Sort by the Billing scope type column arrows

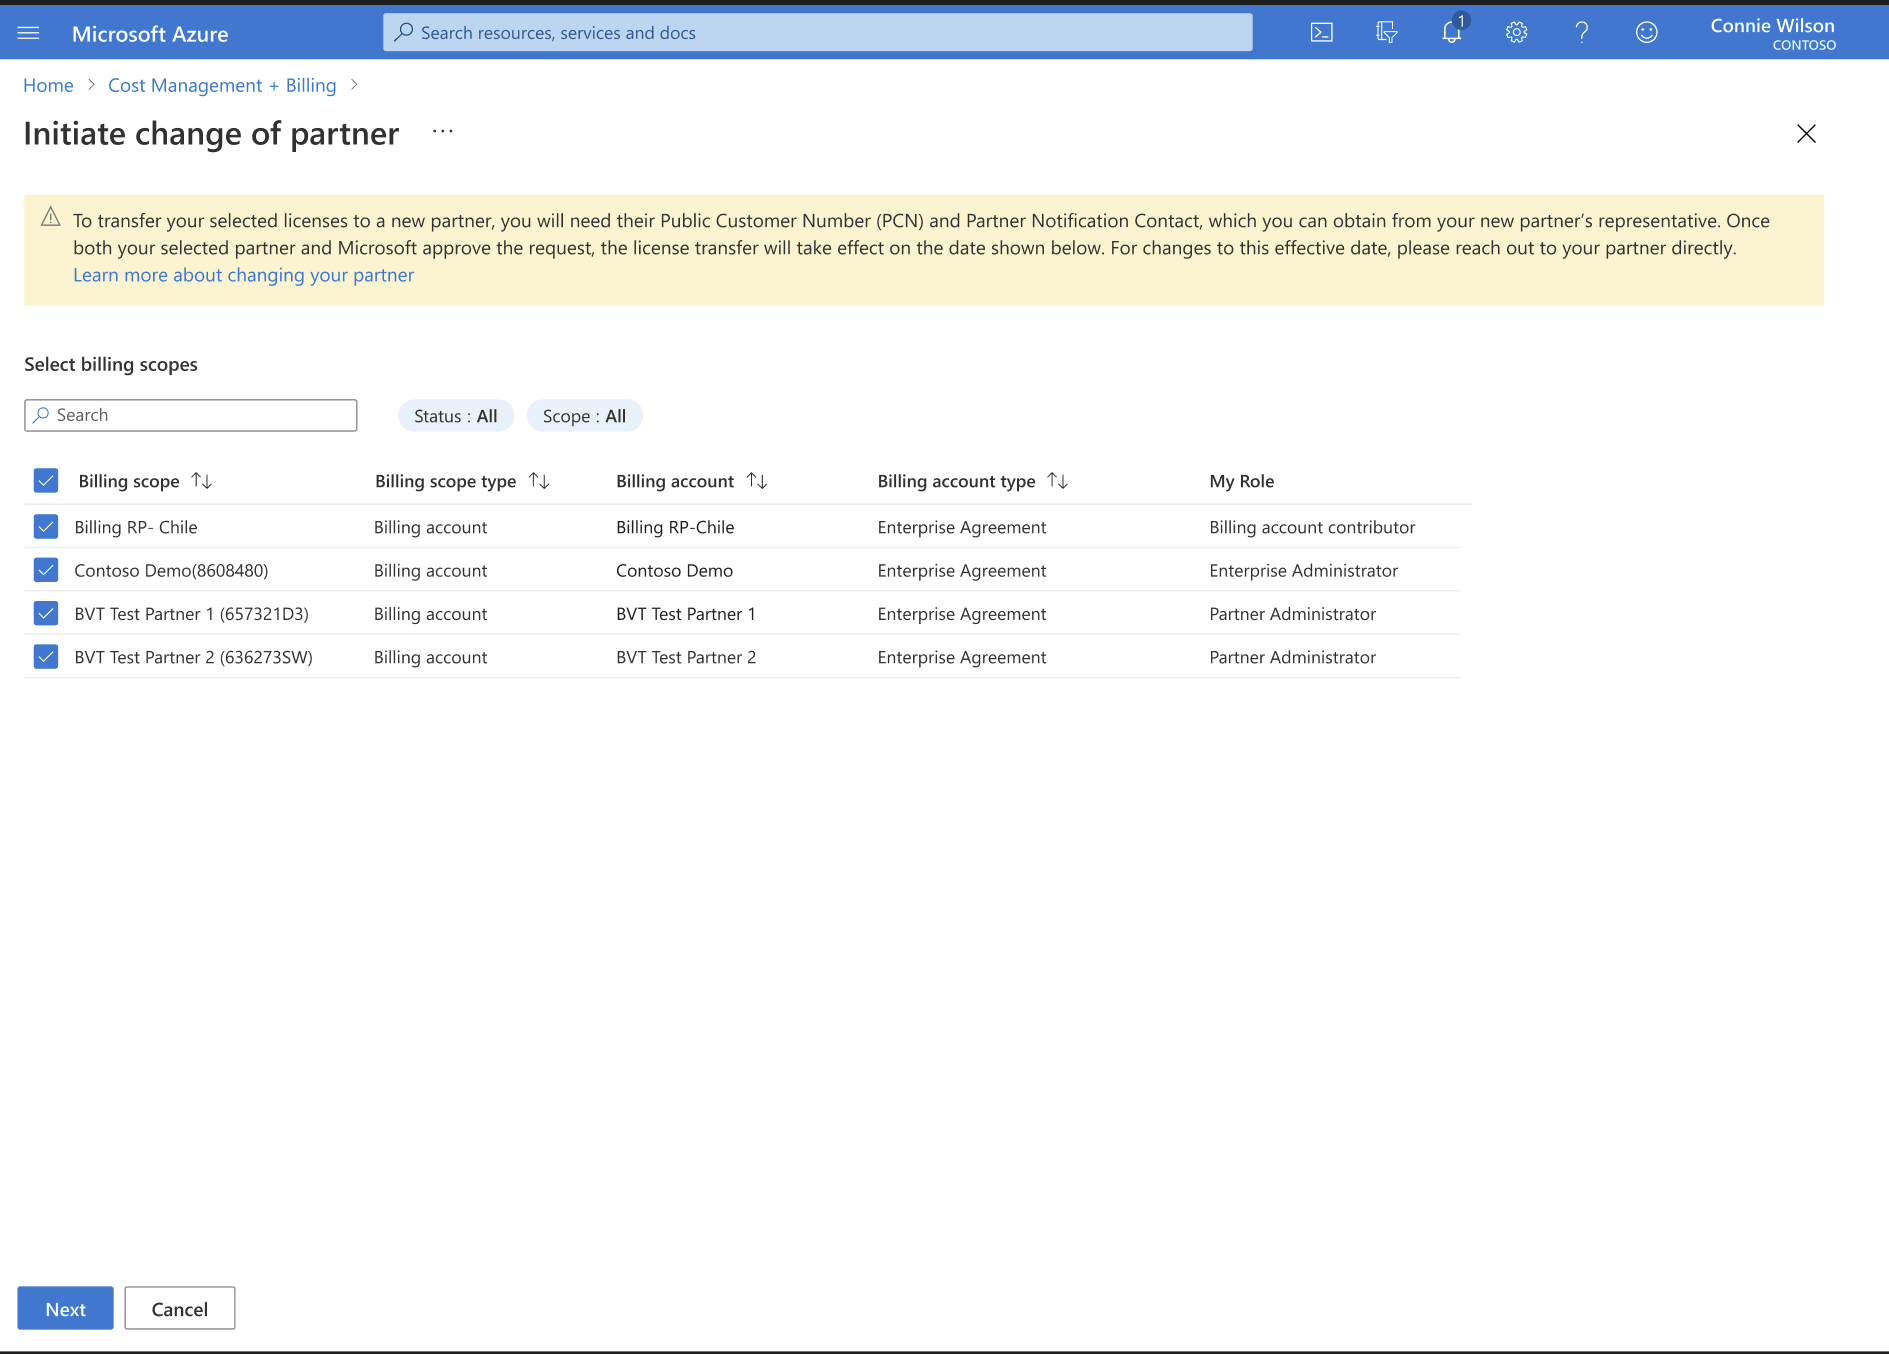(539, 481)
